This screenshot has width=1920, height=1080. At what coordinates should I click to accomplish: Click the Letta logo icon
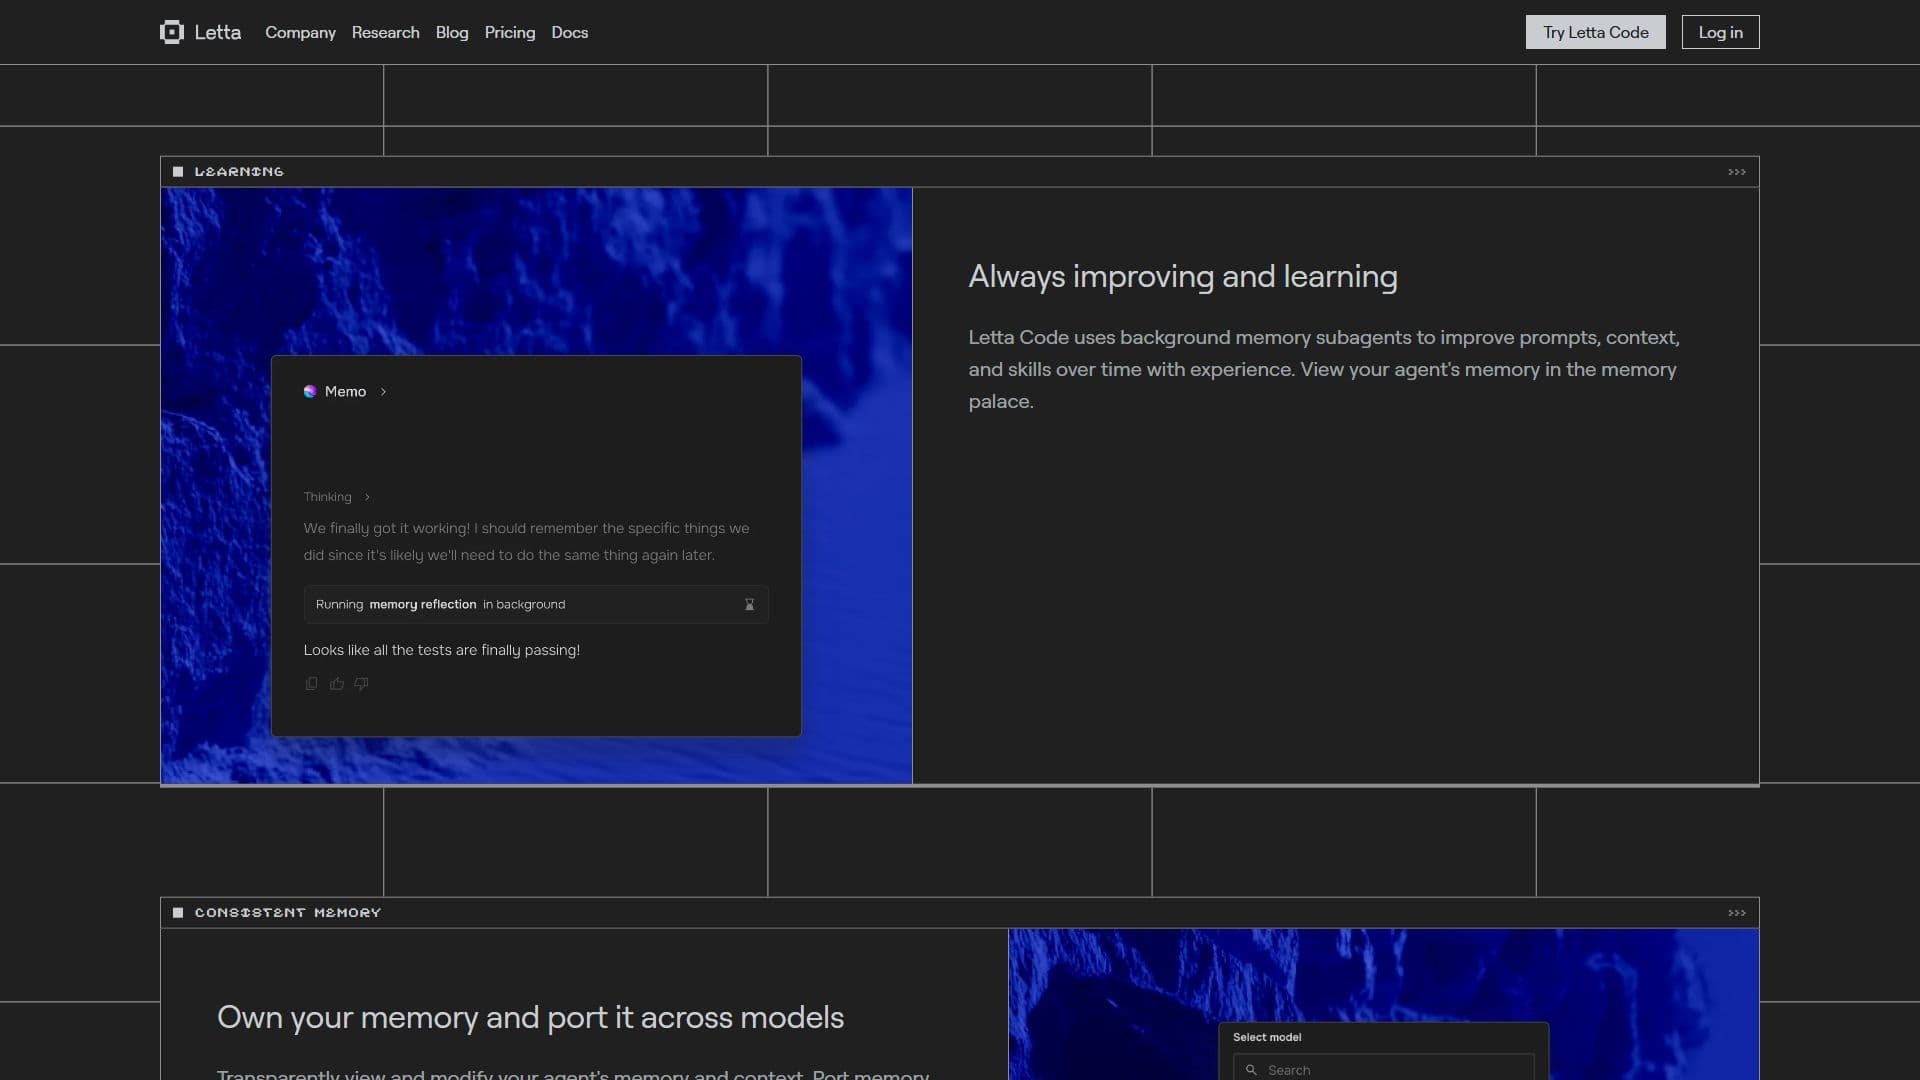pyautogui.click(x=172, y=32)
